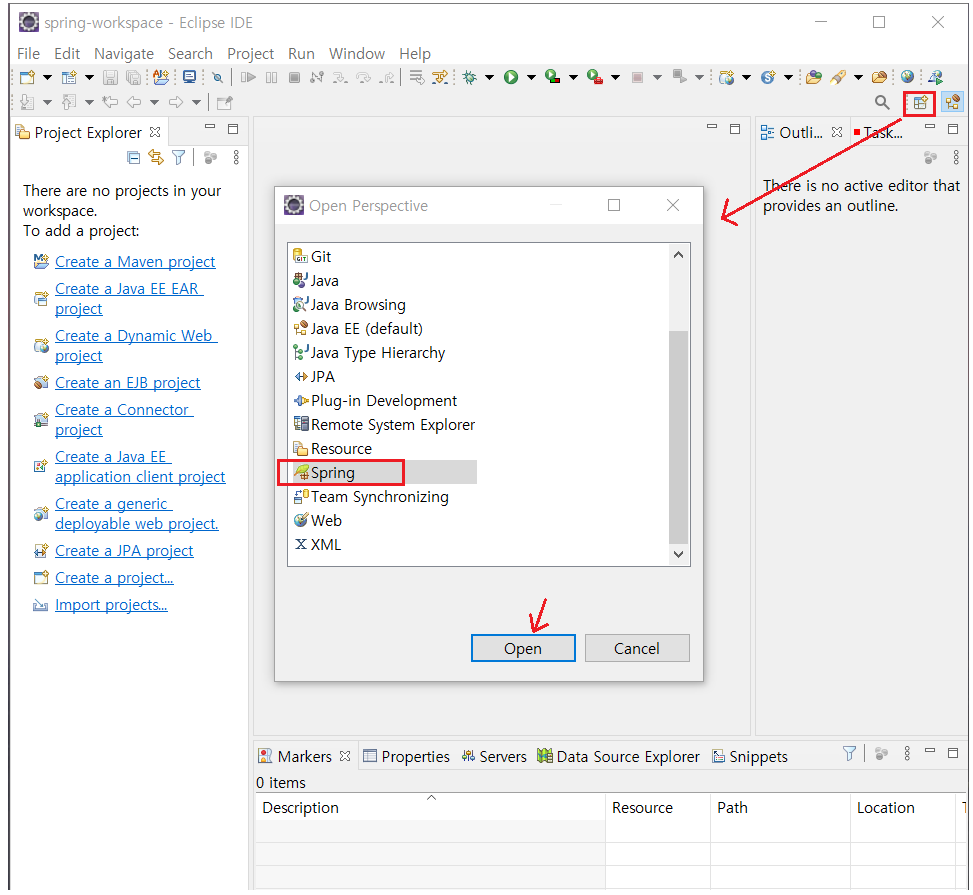Click the Run External Tools toolbox icon
This screenshot has height=895, width=973.
594,78
